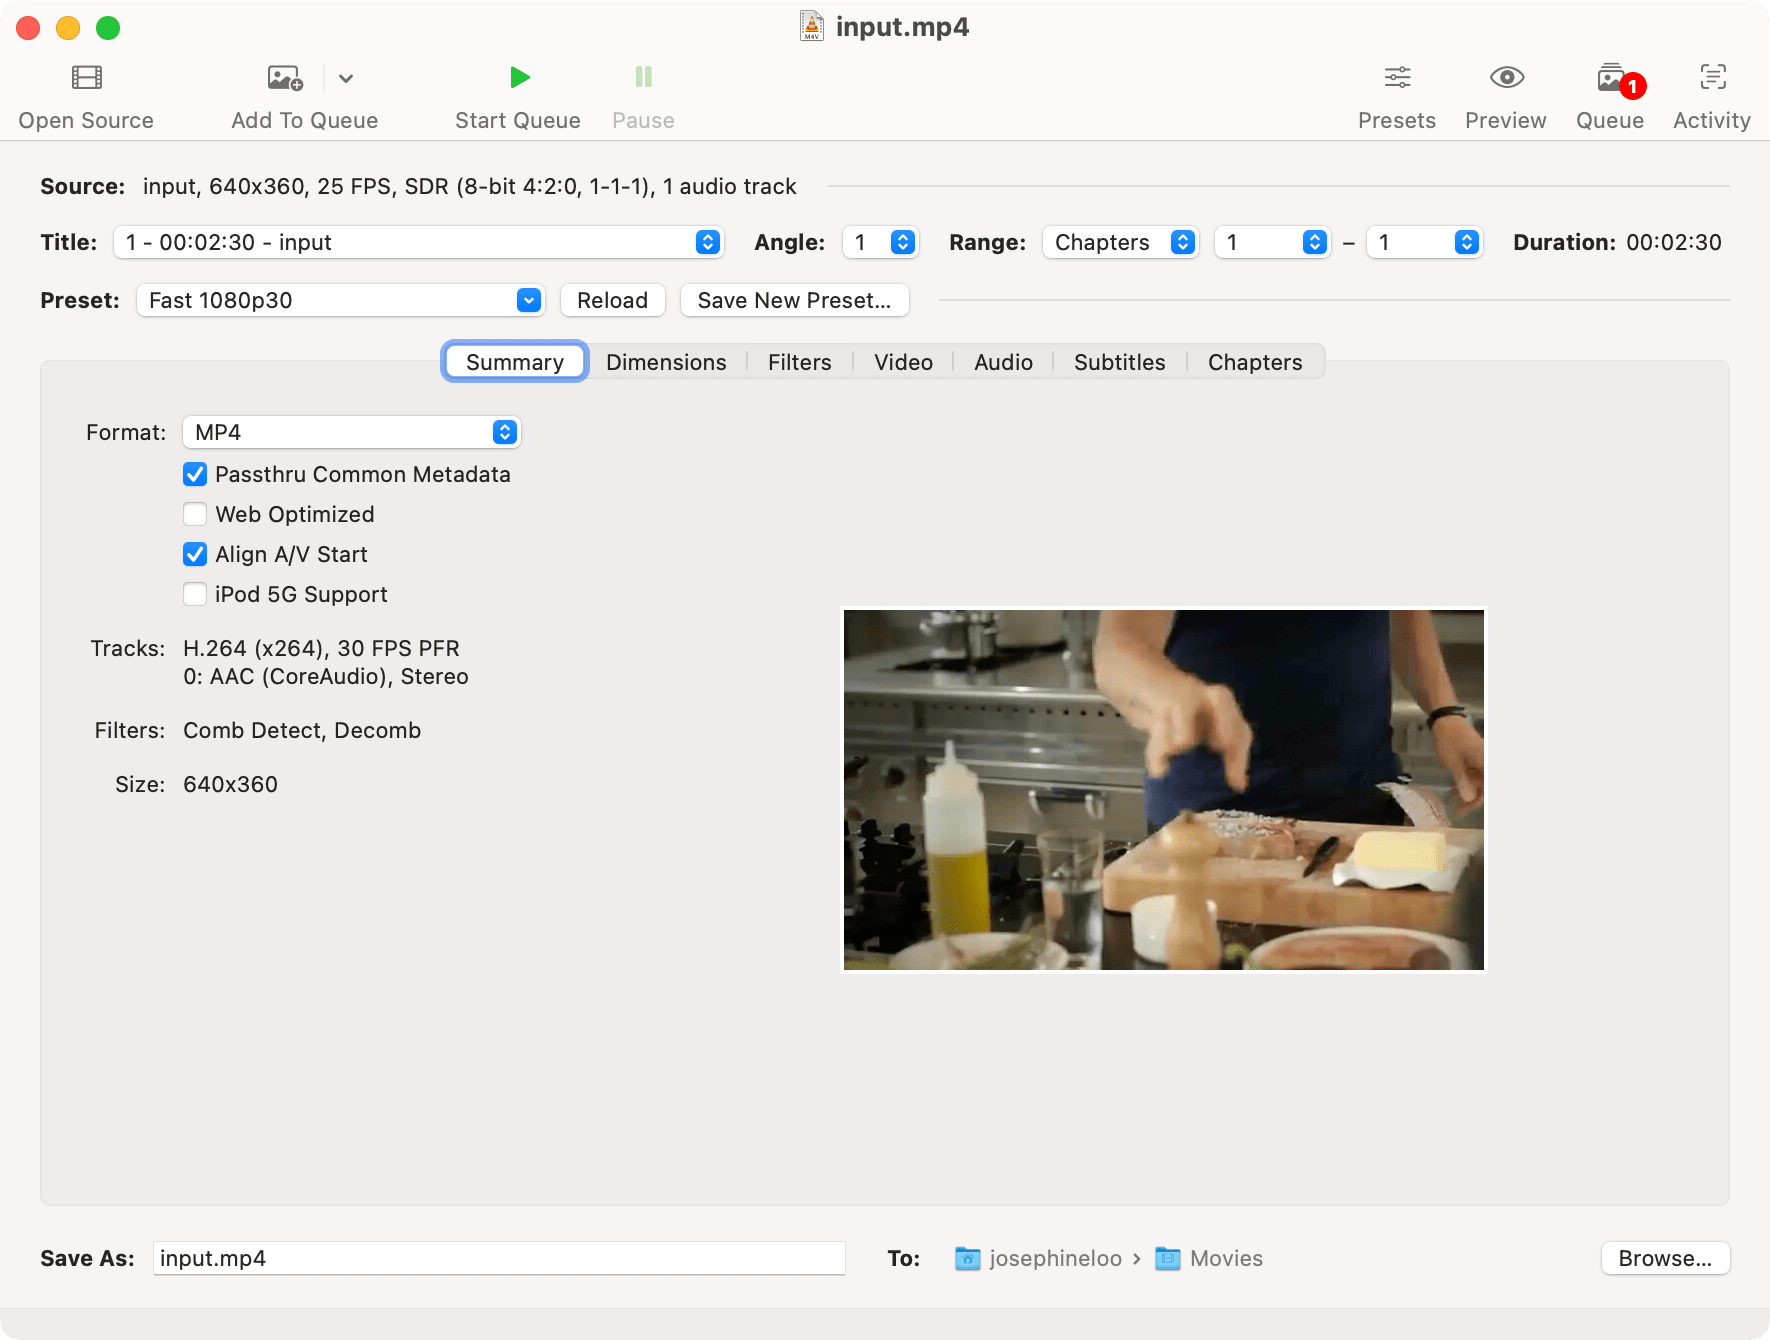Click the Add To Queue icon

(x=285, y=78)
